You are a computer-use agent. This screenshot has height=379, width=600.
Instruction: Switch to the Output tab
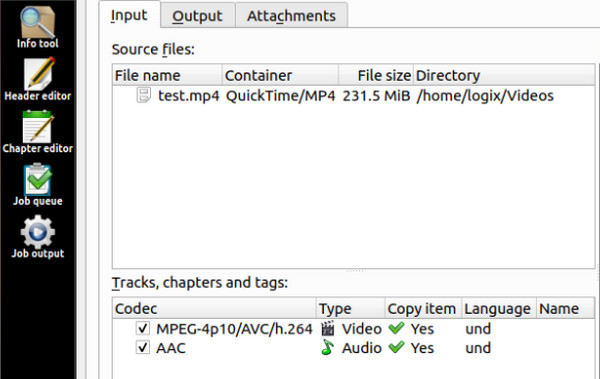[x=197, y=16]
